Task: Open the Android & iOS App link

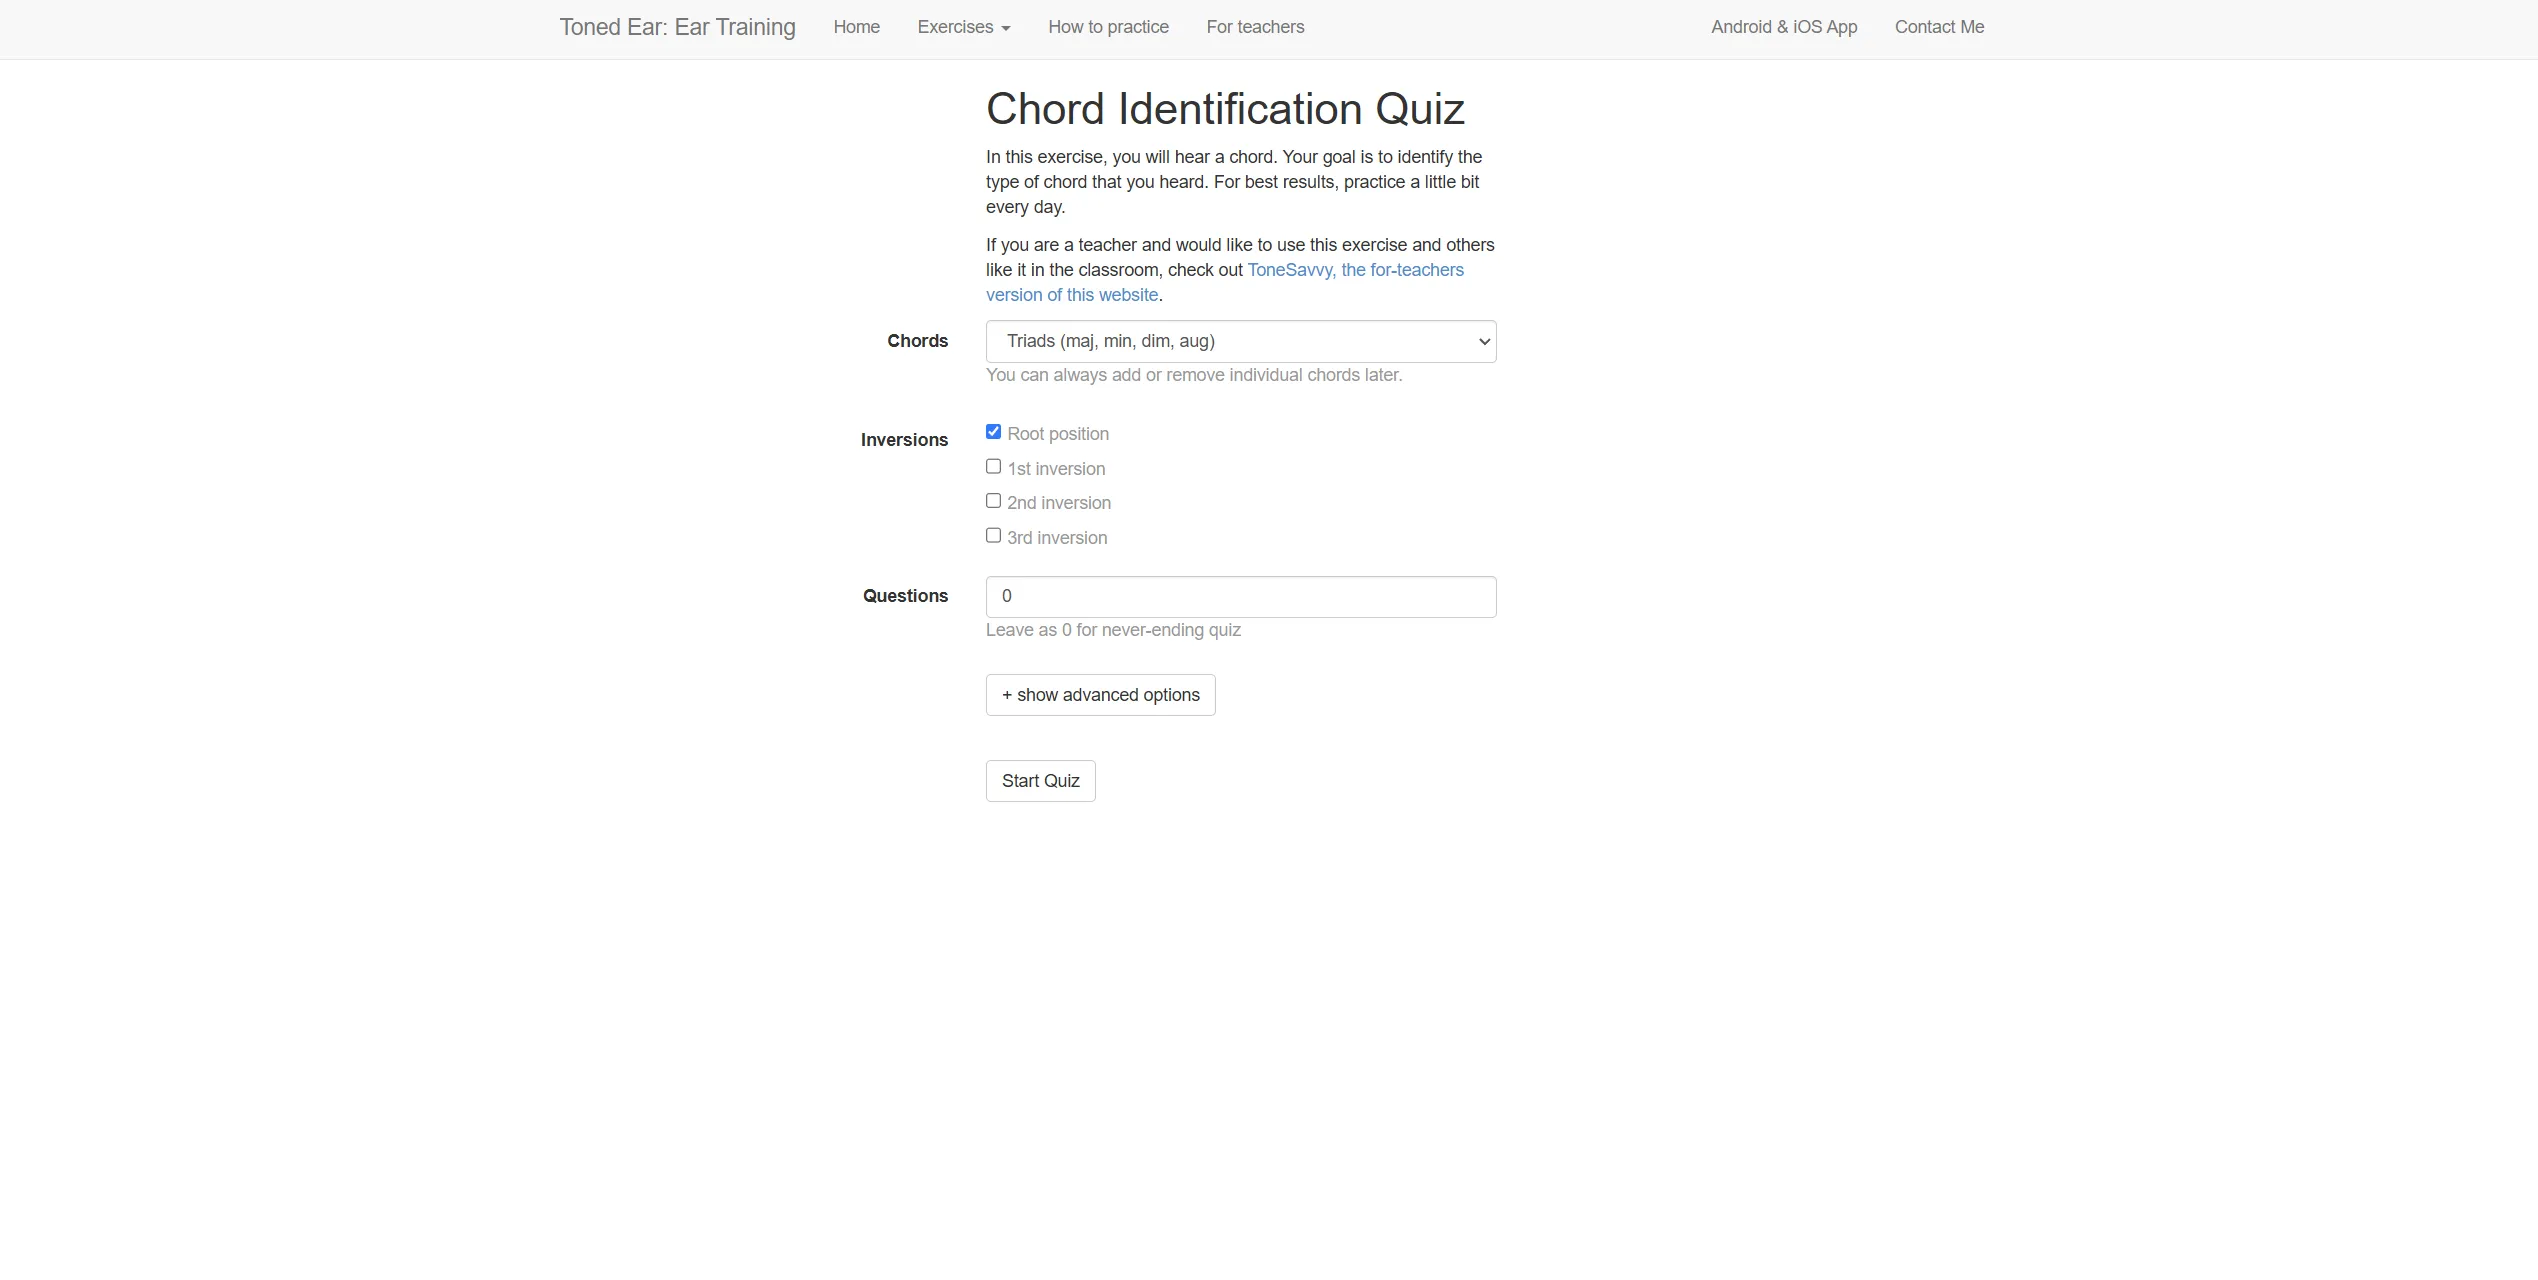Action: (x=1783, y=27)
